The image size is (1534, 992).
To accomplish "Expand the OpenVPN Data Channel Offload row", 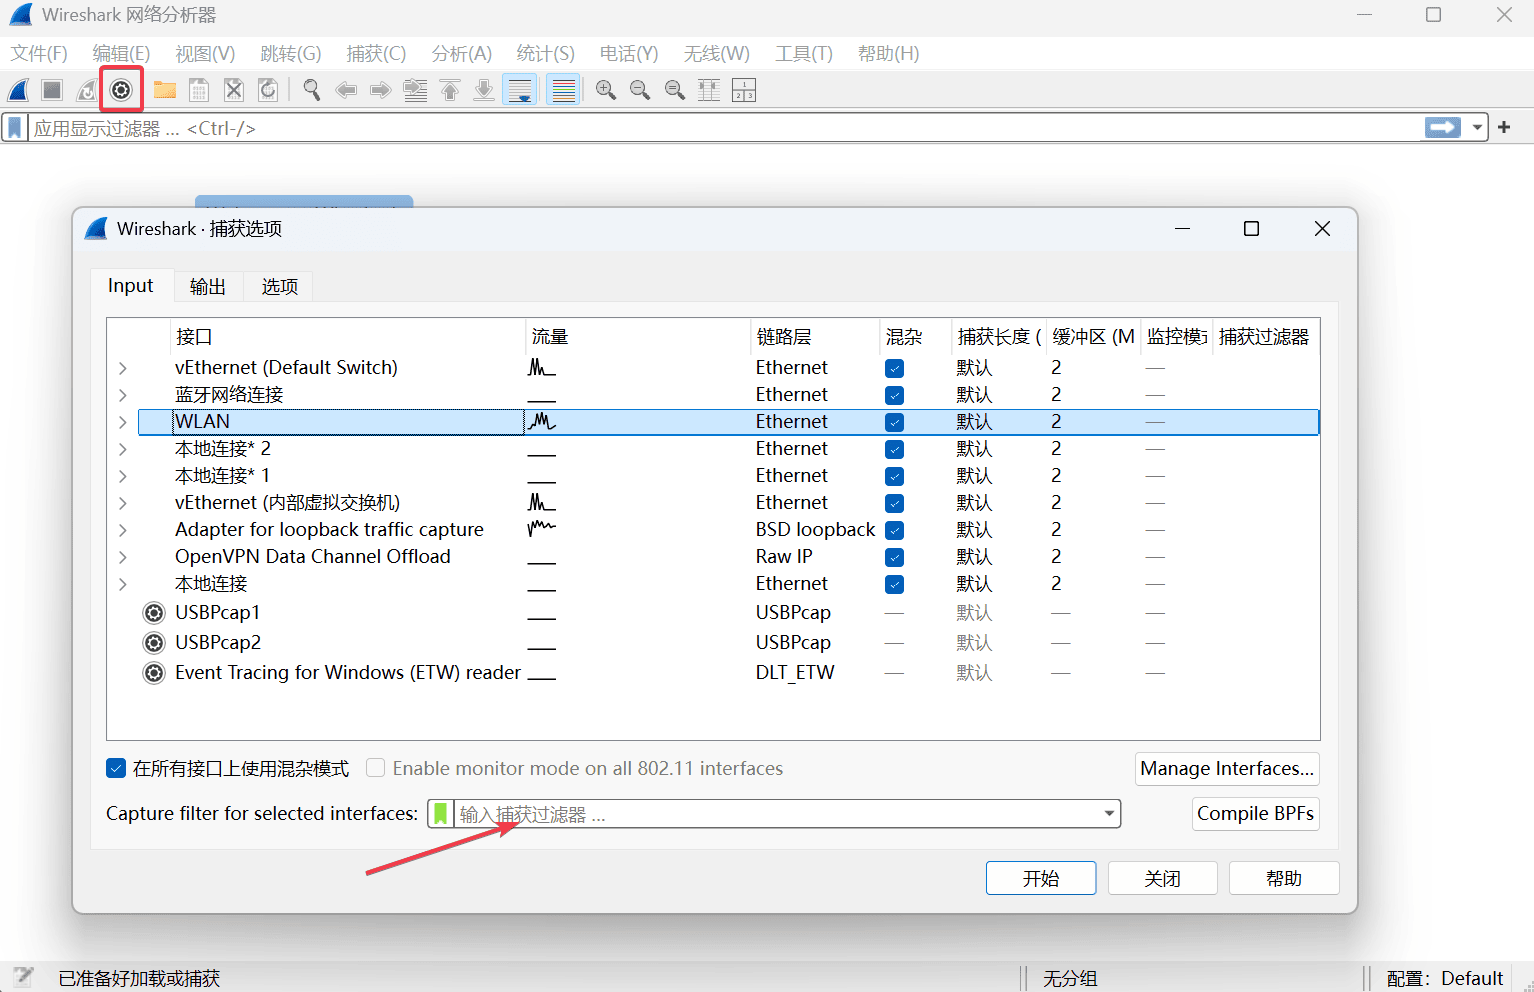I will (x=123, y=557).
